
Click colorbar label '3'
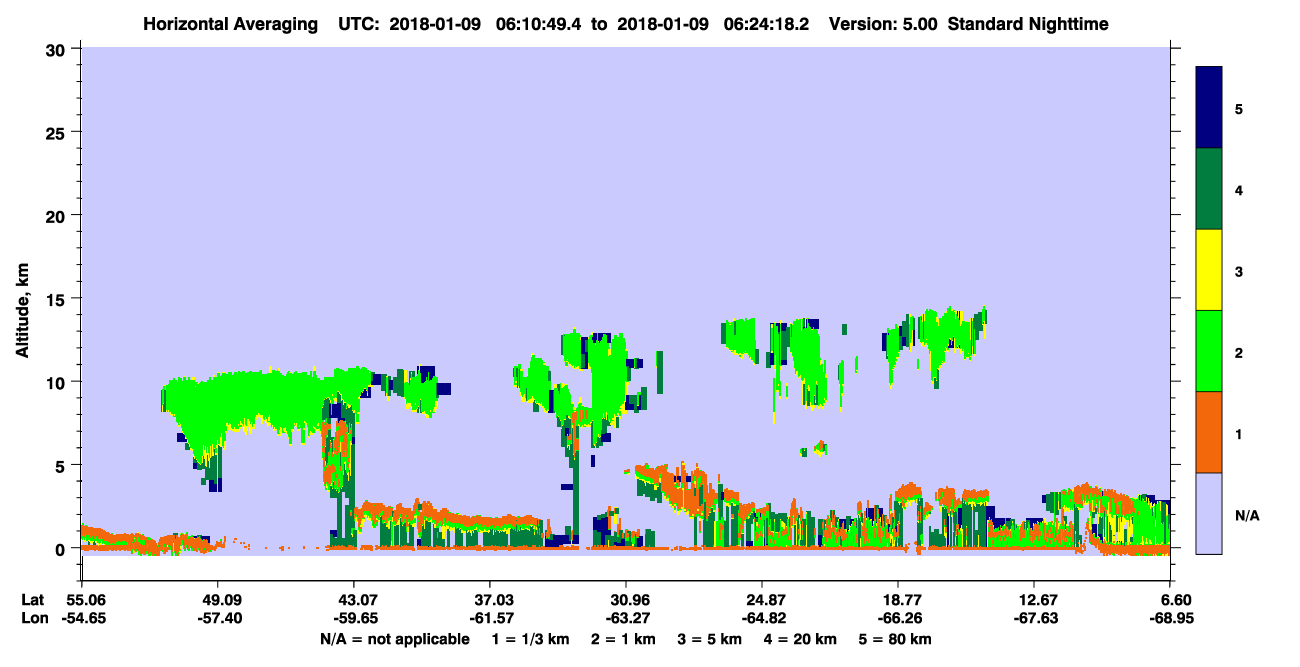(x=1239, y=272)
